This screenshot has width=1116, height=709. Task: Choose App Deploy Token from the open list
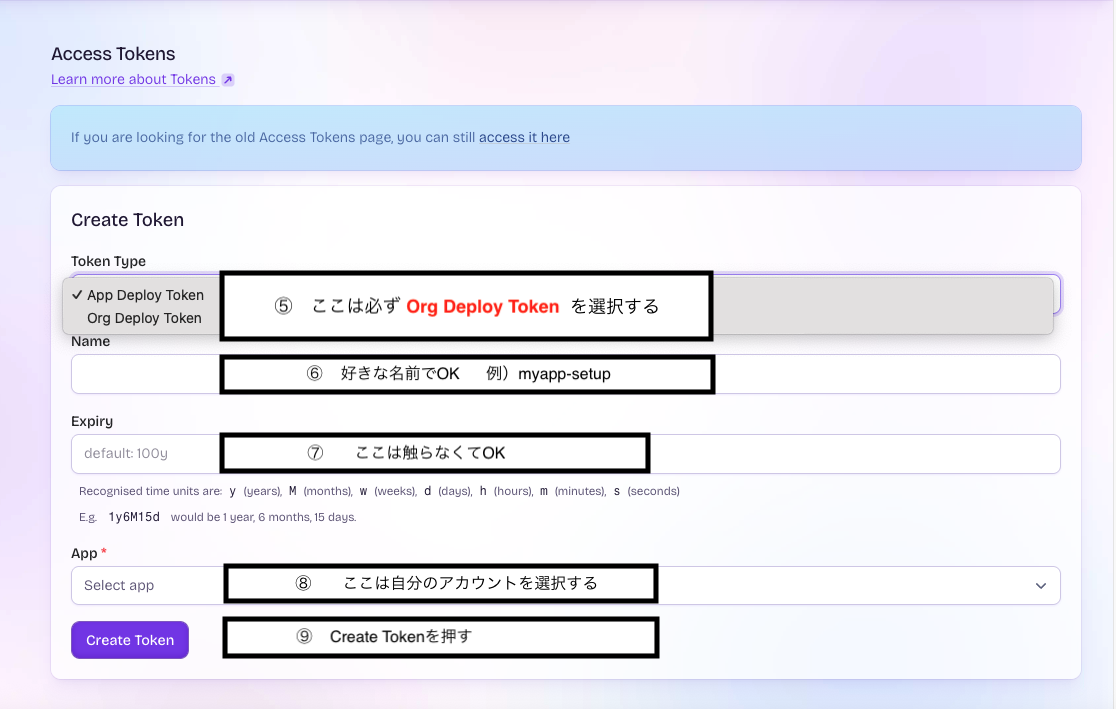tap(145, 295)
